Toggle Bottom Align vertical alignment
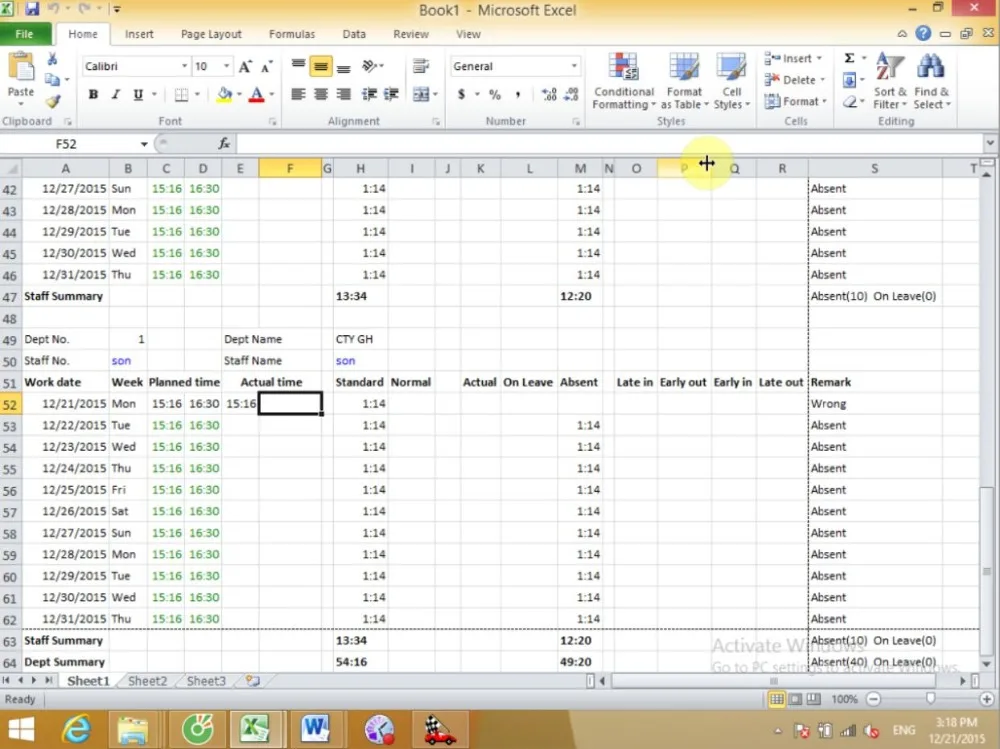 point(343,66)
